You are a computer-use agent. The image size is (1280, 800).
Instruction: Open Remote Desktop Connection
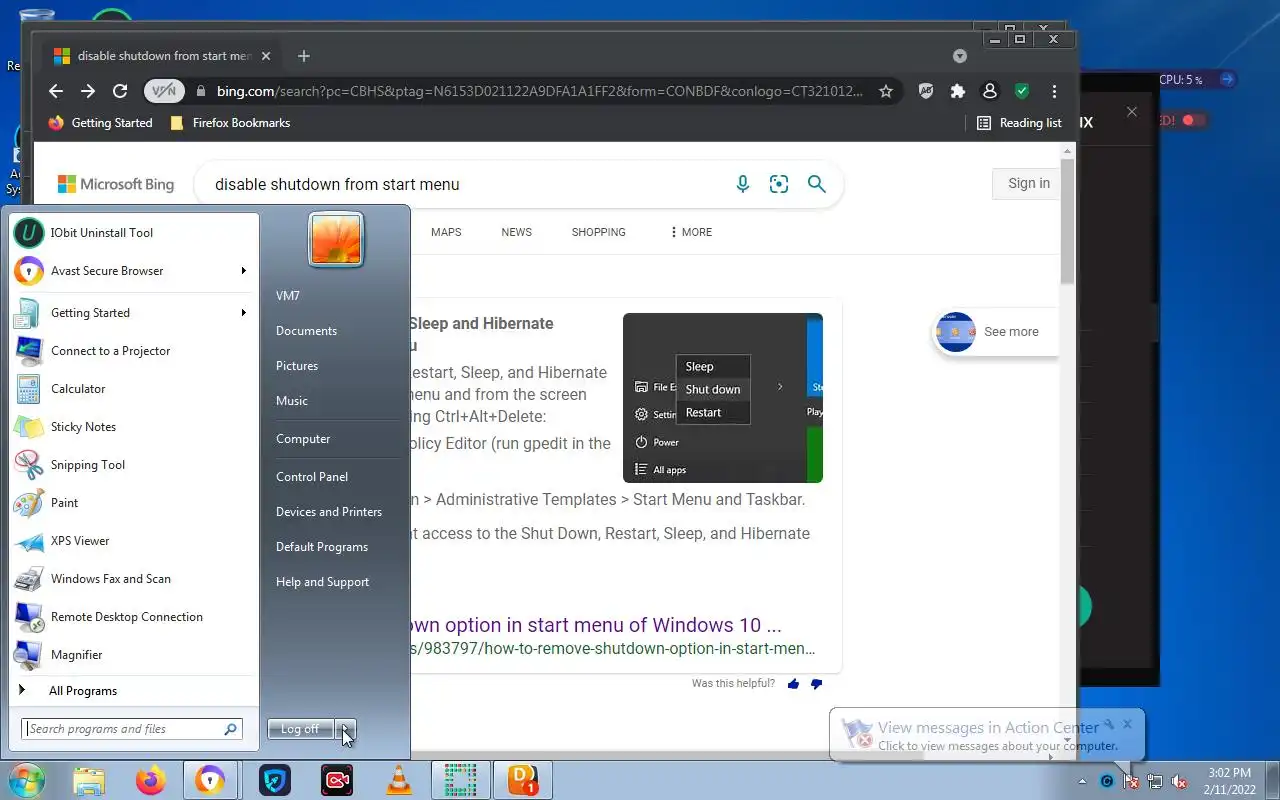click(x=133, y=617)
